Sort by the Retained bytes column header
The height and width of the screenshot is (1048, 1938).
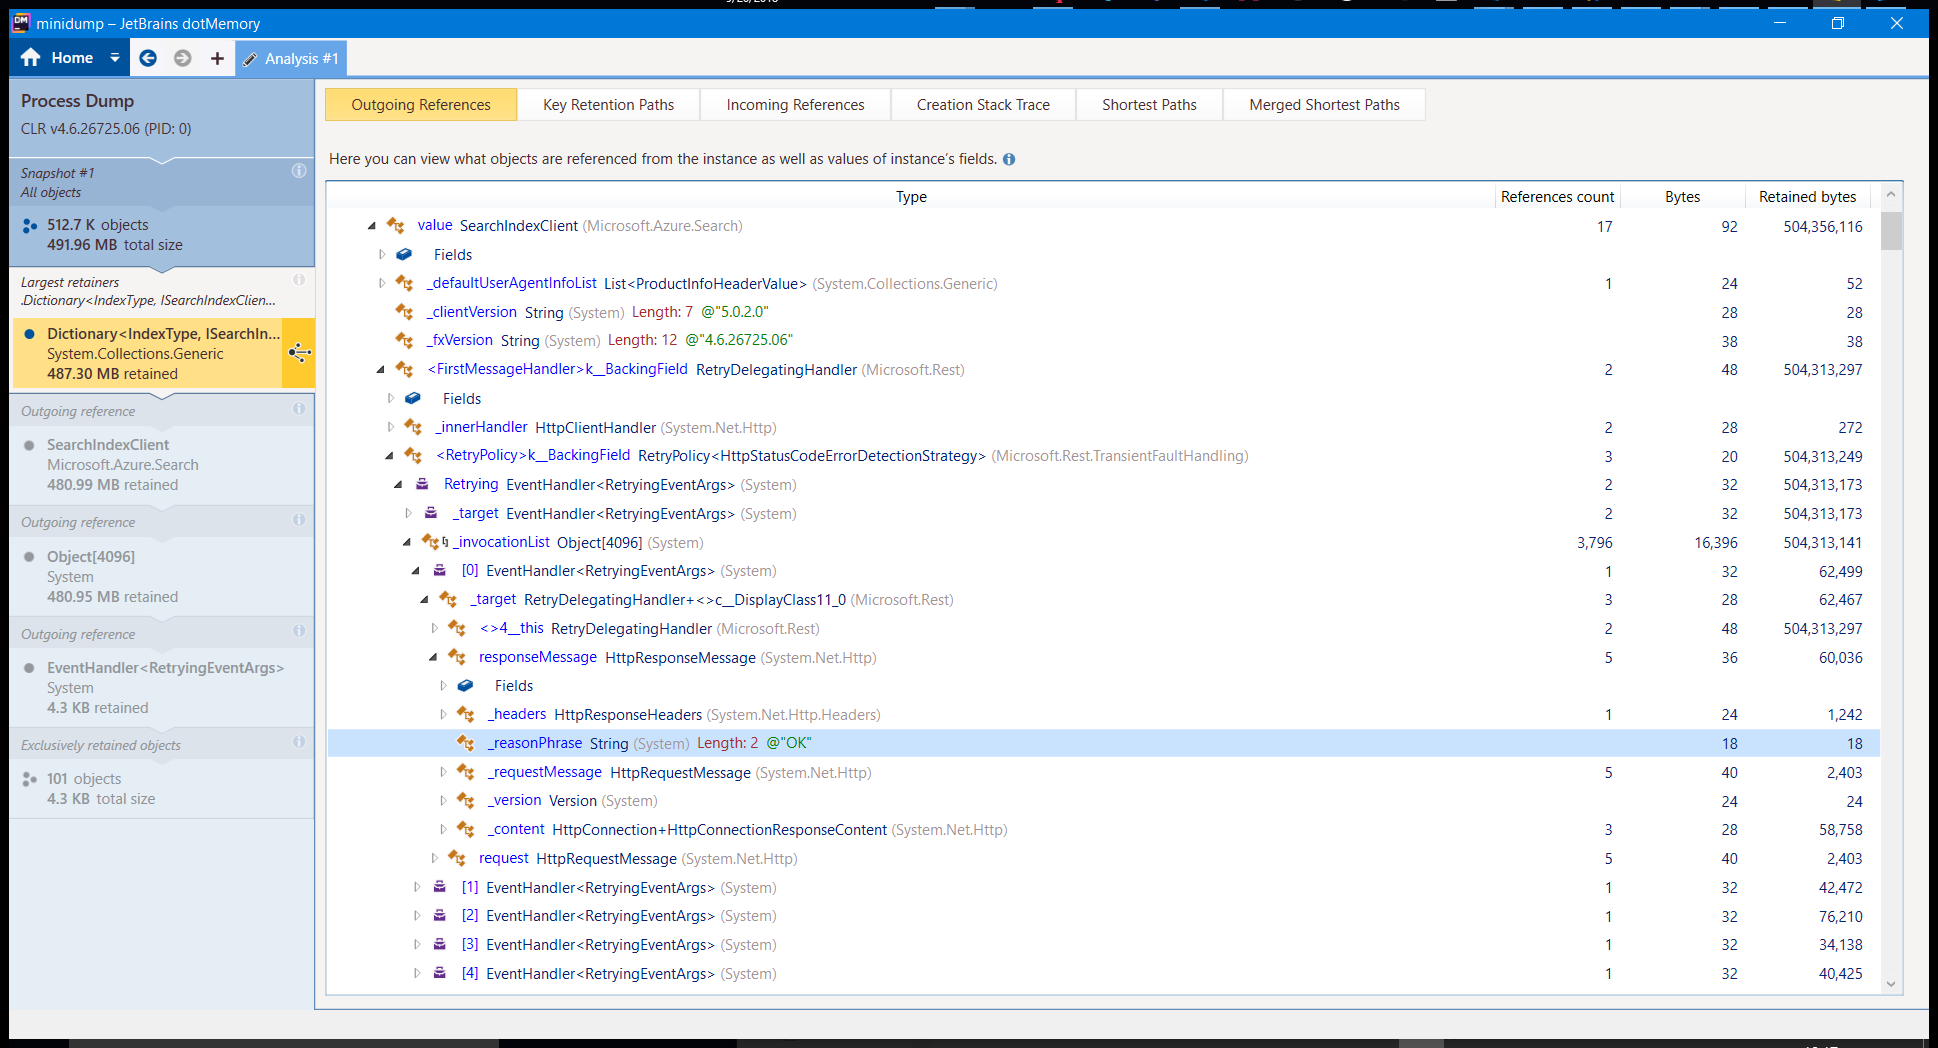point(1808,197)
